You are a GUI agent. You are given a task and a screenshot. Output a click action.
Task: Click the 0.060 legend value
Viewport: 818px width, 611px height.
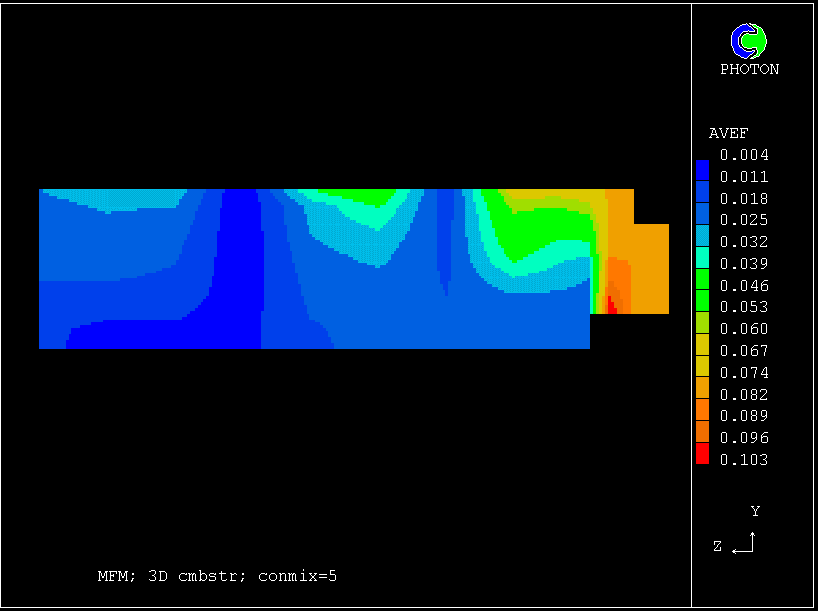(744, 329)
